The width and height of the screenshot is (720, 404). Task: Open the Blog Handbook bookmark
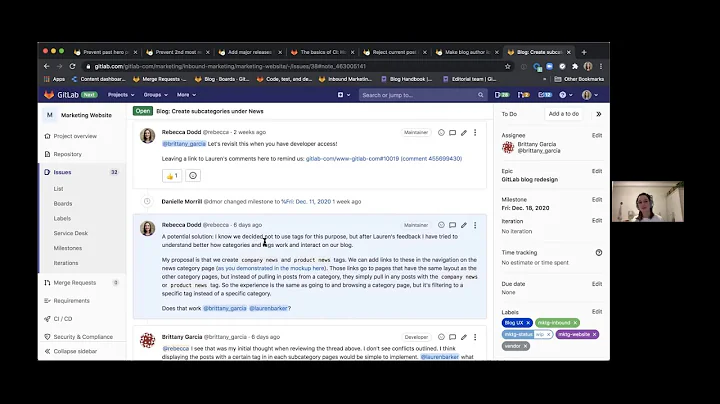pyautogui.click(x=406, y=79)
